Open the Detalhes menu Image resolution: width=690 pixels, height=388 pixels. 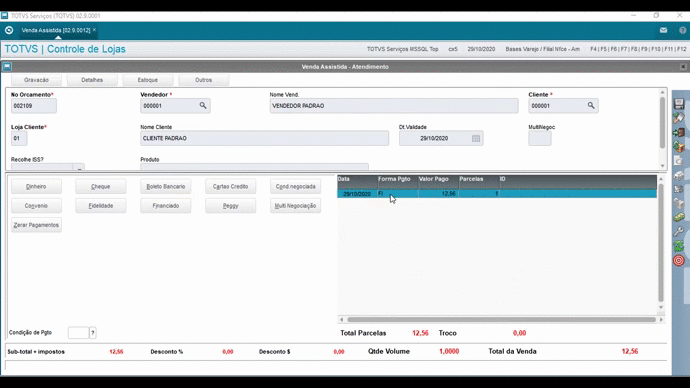(92, 80)
